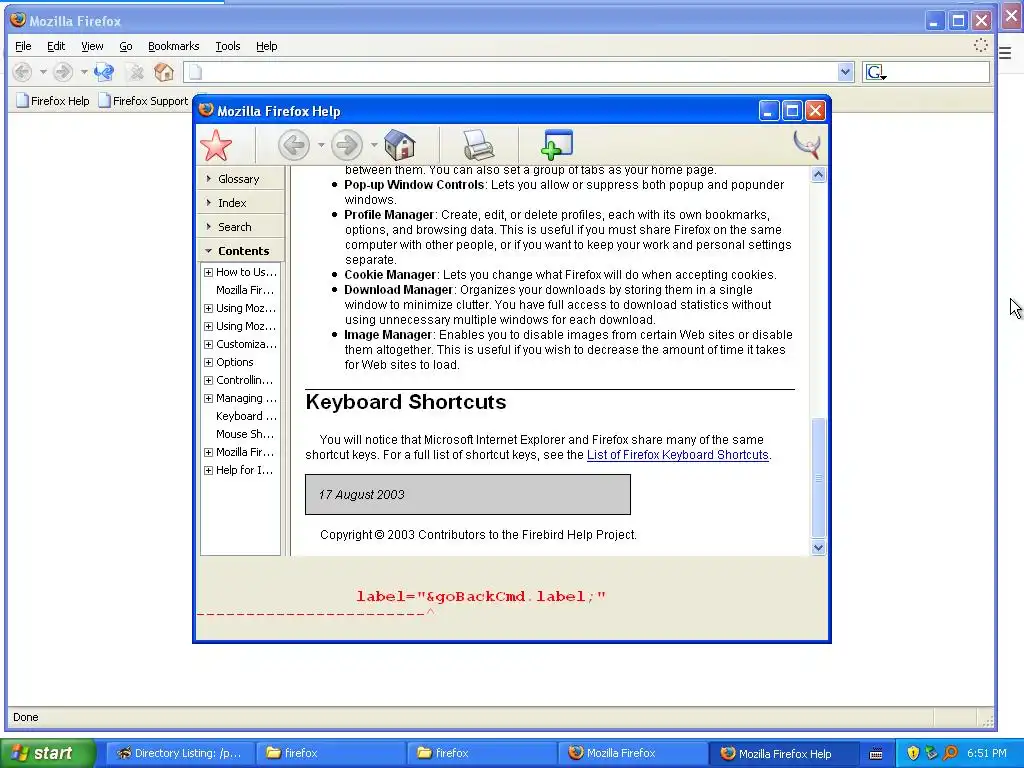Open the List of Firefox Keyboard Shortcuts link
The image size is (1024, 768).
(x=677, y=455)
